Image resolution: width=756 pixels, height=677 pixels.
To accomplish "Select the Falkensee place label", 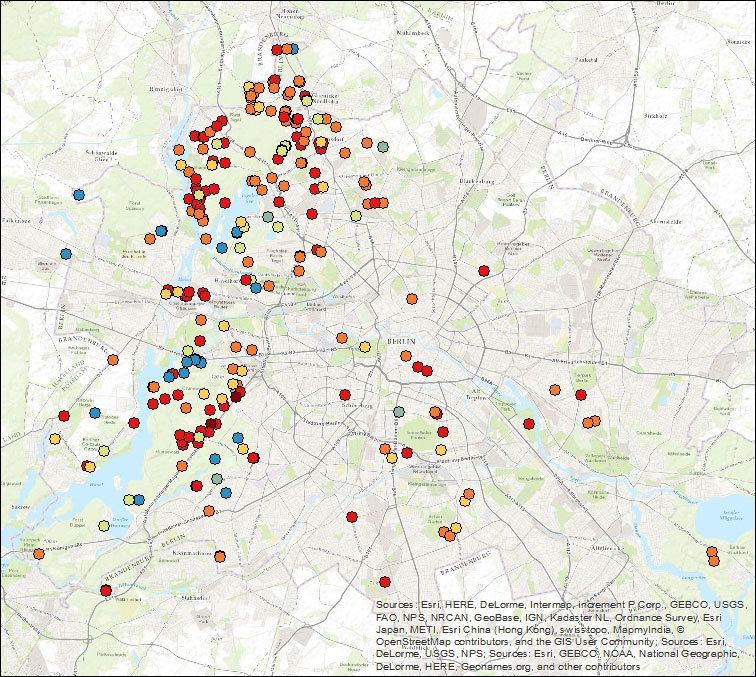I will point(16,221).
